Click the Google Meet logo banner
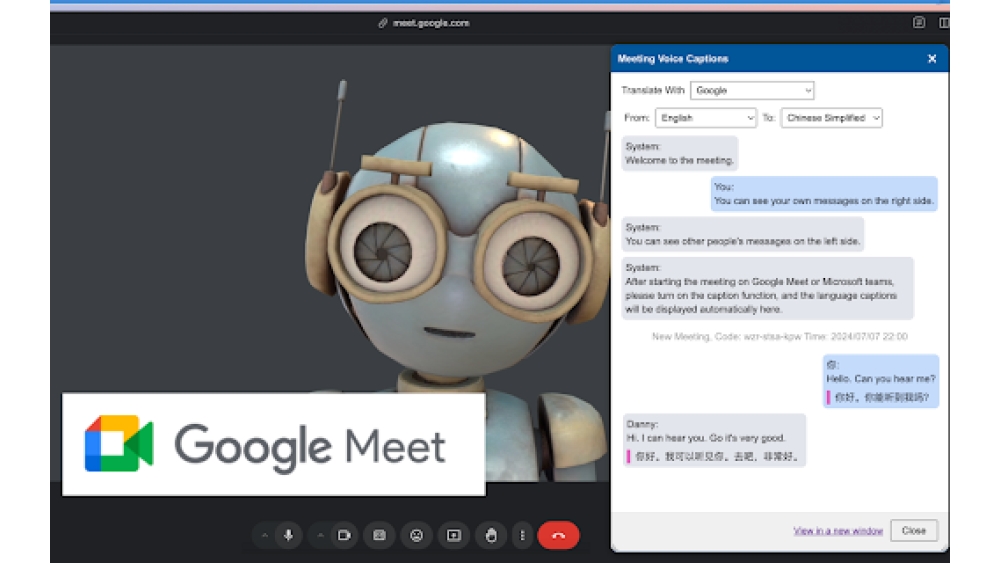 pos(274,444)
